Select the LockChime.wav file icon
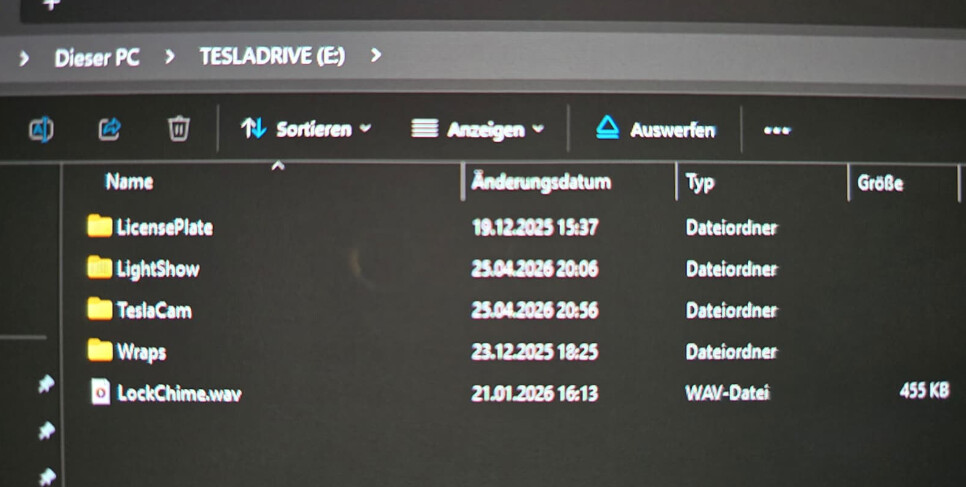The height and width of the screenshot is (487, 966). (x=100, y=392)
